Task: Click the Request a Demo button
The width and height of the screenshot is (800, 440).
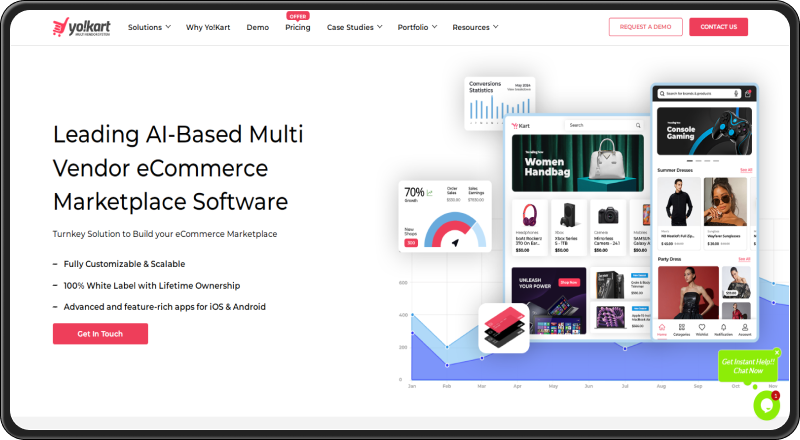Action: (x=645, y=27)
